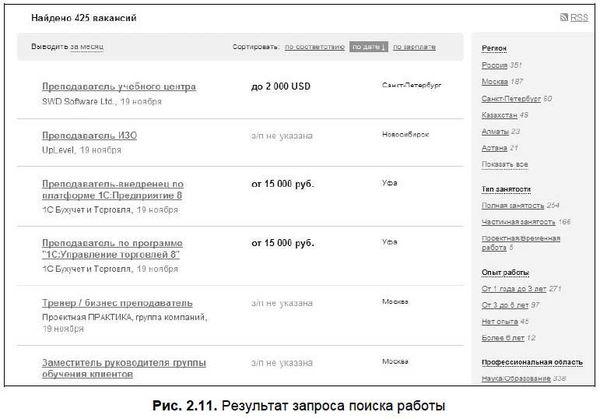Select the 'по дате' sort tab

point(368,47)
